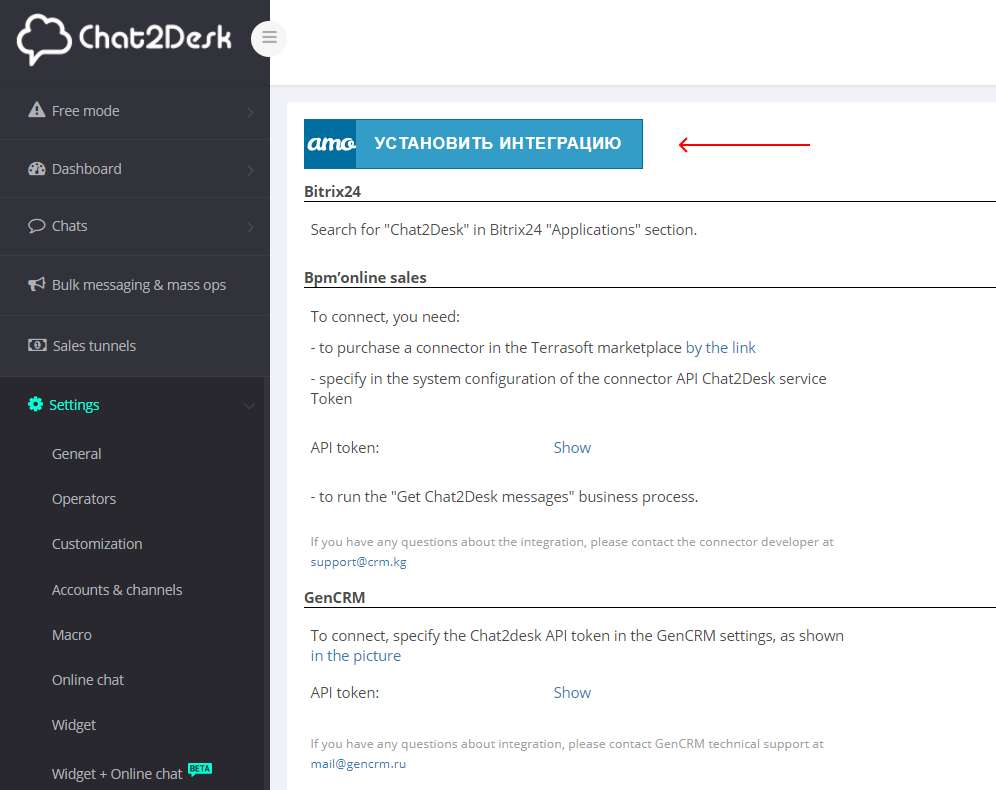This screenshot has height=790, width=996.
Task: Click the amoCRM logo on the integration button
Action: pyautogui.click(x=330, y=143)
